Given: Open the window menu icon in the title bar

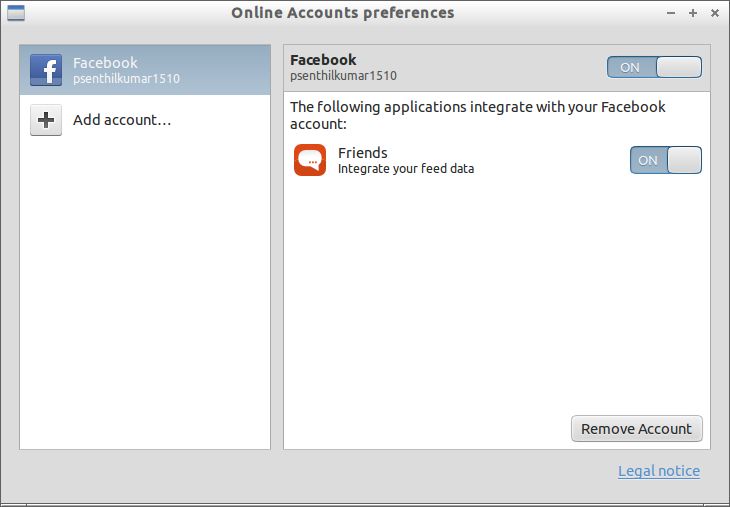Looking at the screenshot, I should click(16, 13).
